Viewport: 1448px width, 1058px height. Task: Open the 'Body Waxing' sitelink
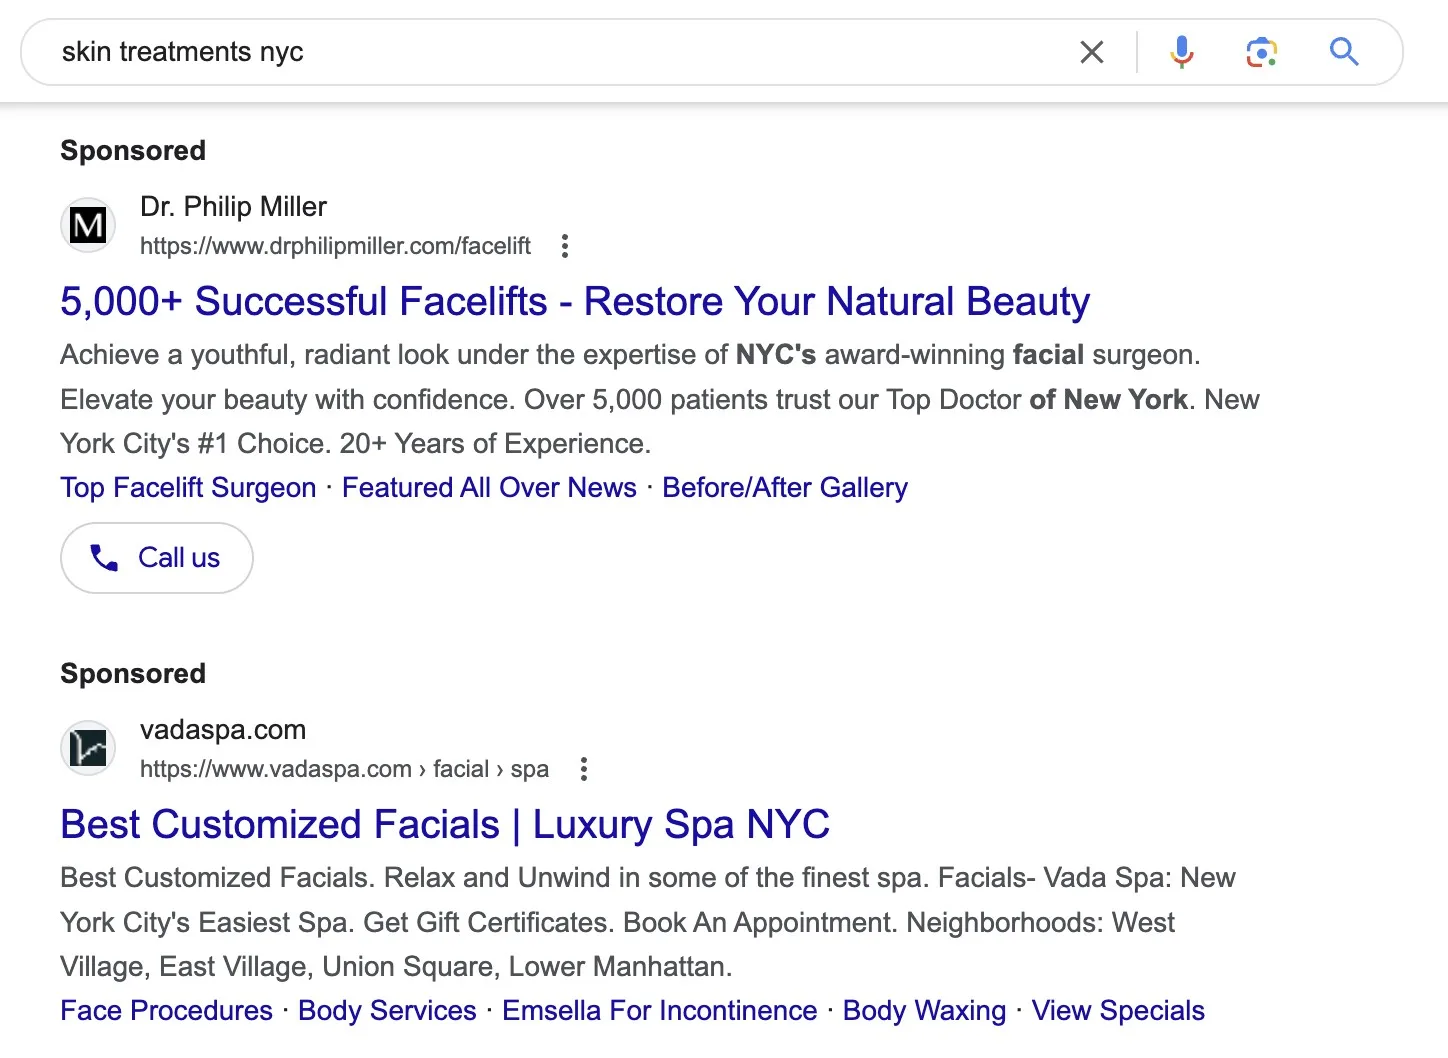coord(925,1011)
